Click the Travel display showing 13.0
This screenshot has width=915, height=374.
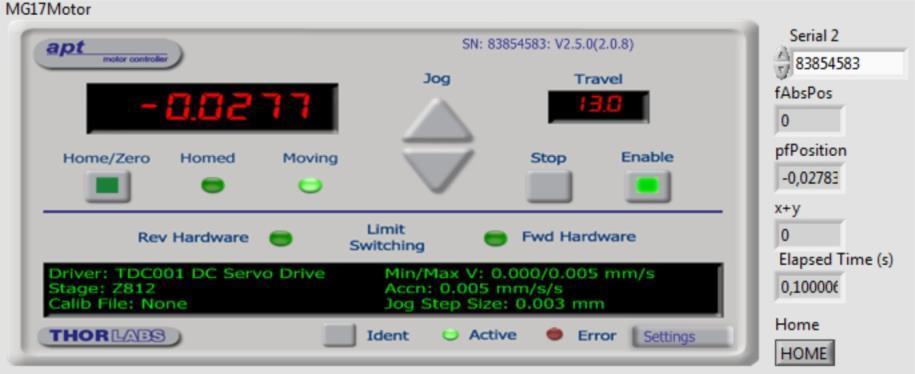pyautogui.click(x=599, y=107)
